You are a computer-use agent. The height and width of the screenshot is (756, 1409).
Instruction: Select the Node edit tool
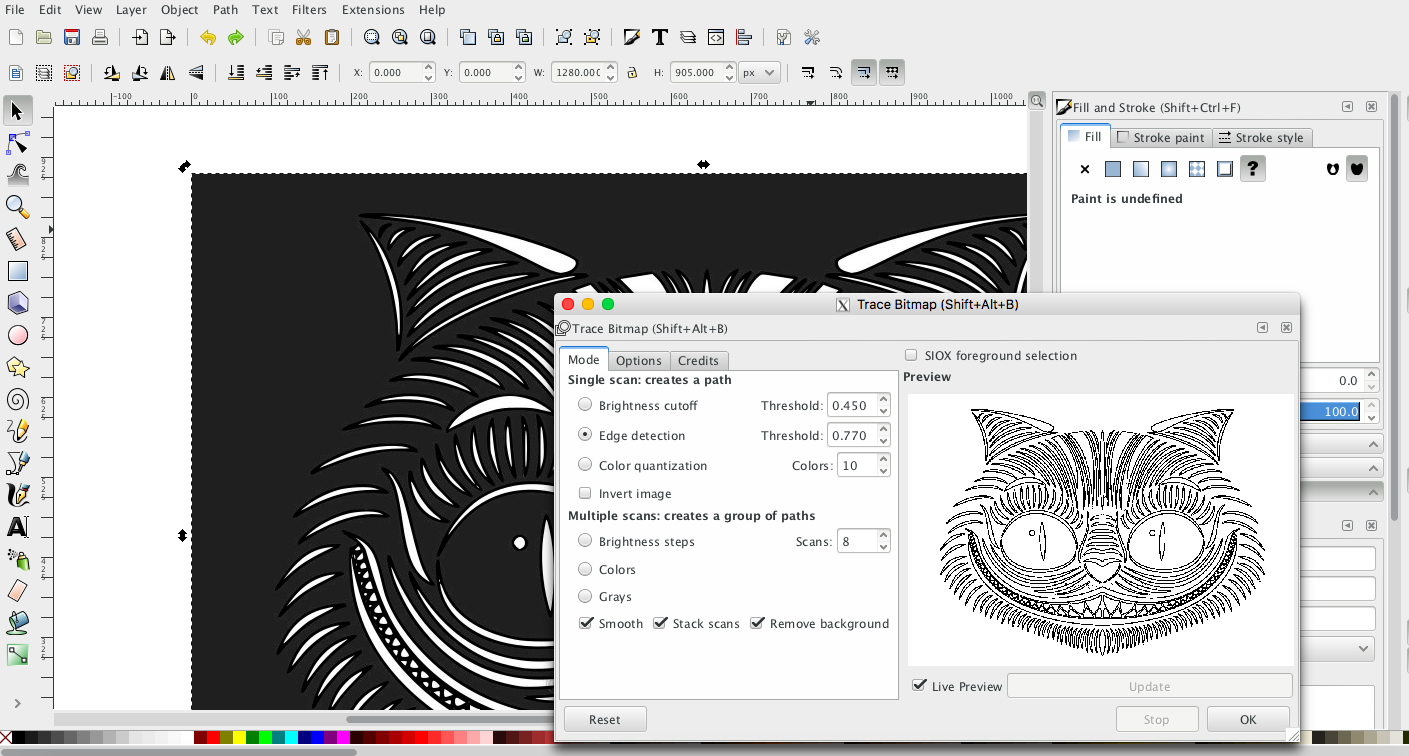tap(17, 142)
